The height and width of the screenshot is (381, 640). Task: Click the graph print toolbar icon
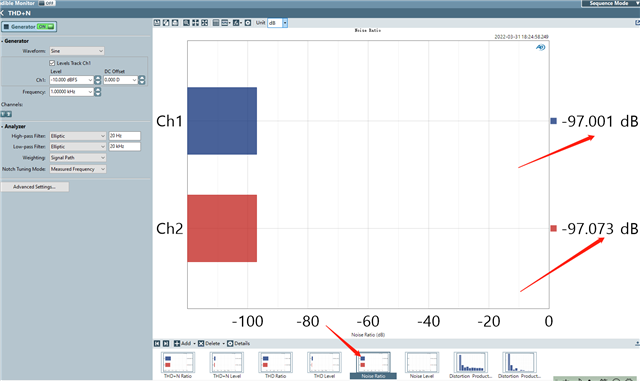pos(175,23)
